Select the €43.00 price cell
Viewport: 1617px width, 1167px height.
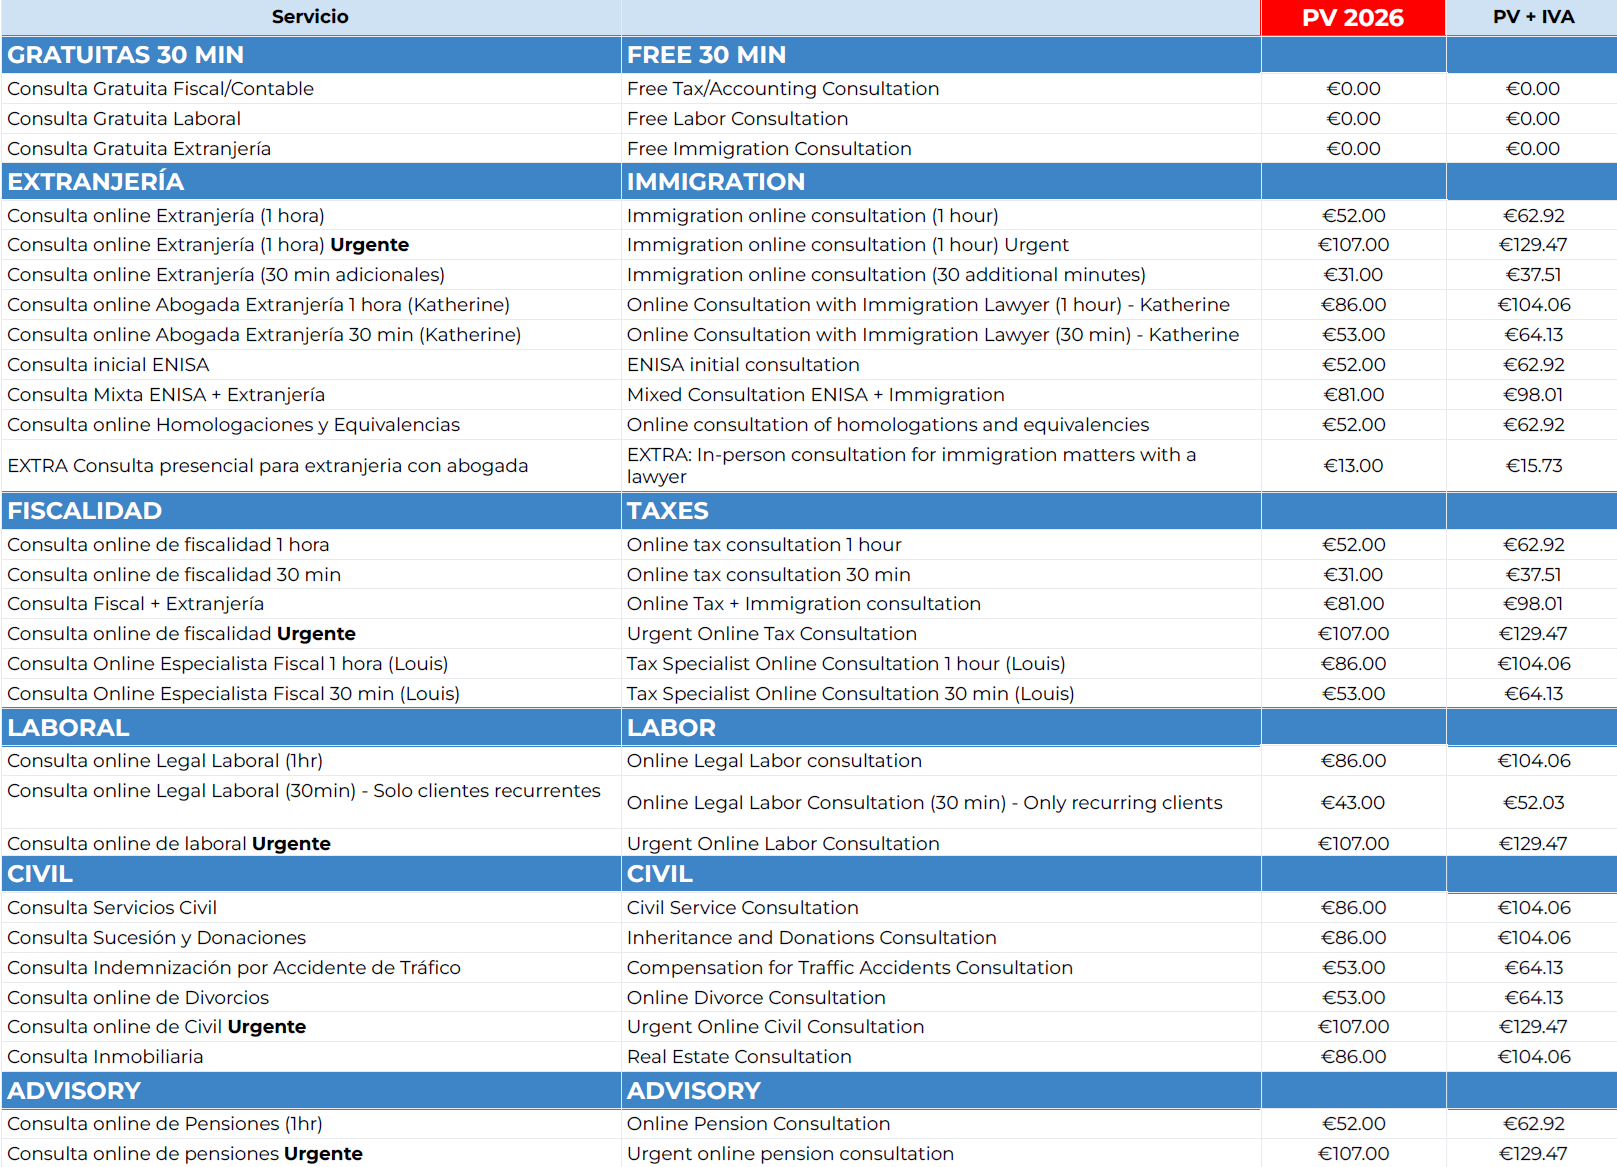(1353, 803)
